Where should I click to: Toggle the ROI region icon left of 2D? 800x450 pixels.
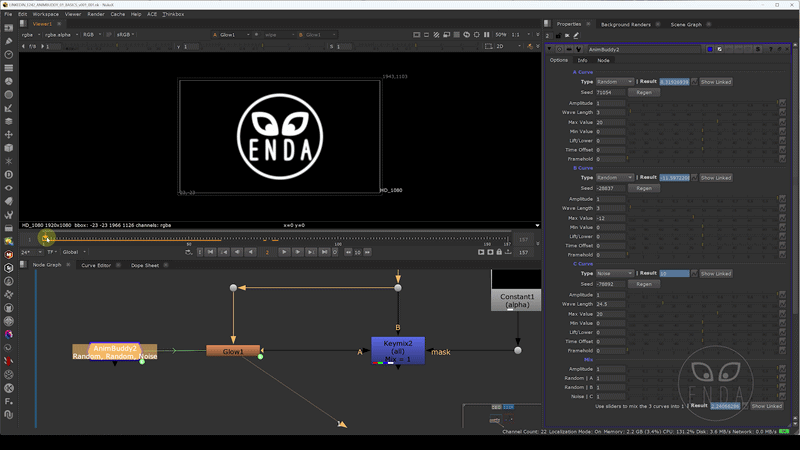coord(488,46)
